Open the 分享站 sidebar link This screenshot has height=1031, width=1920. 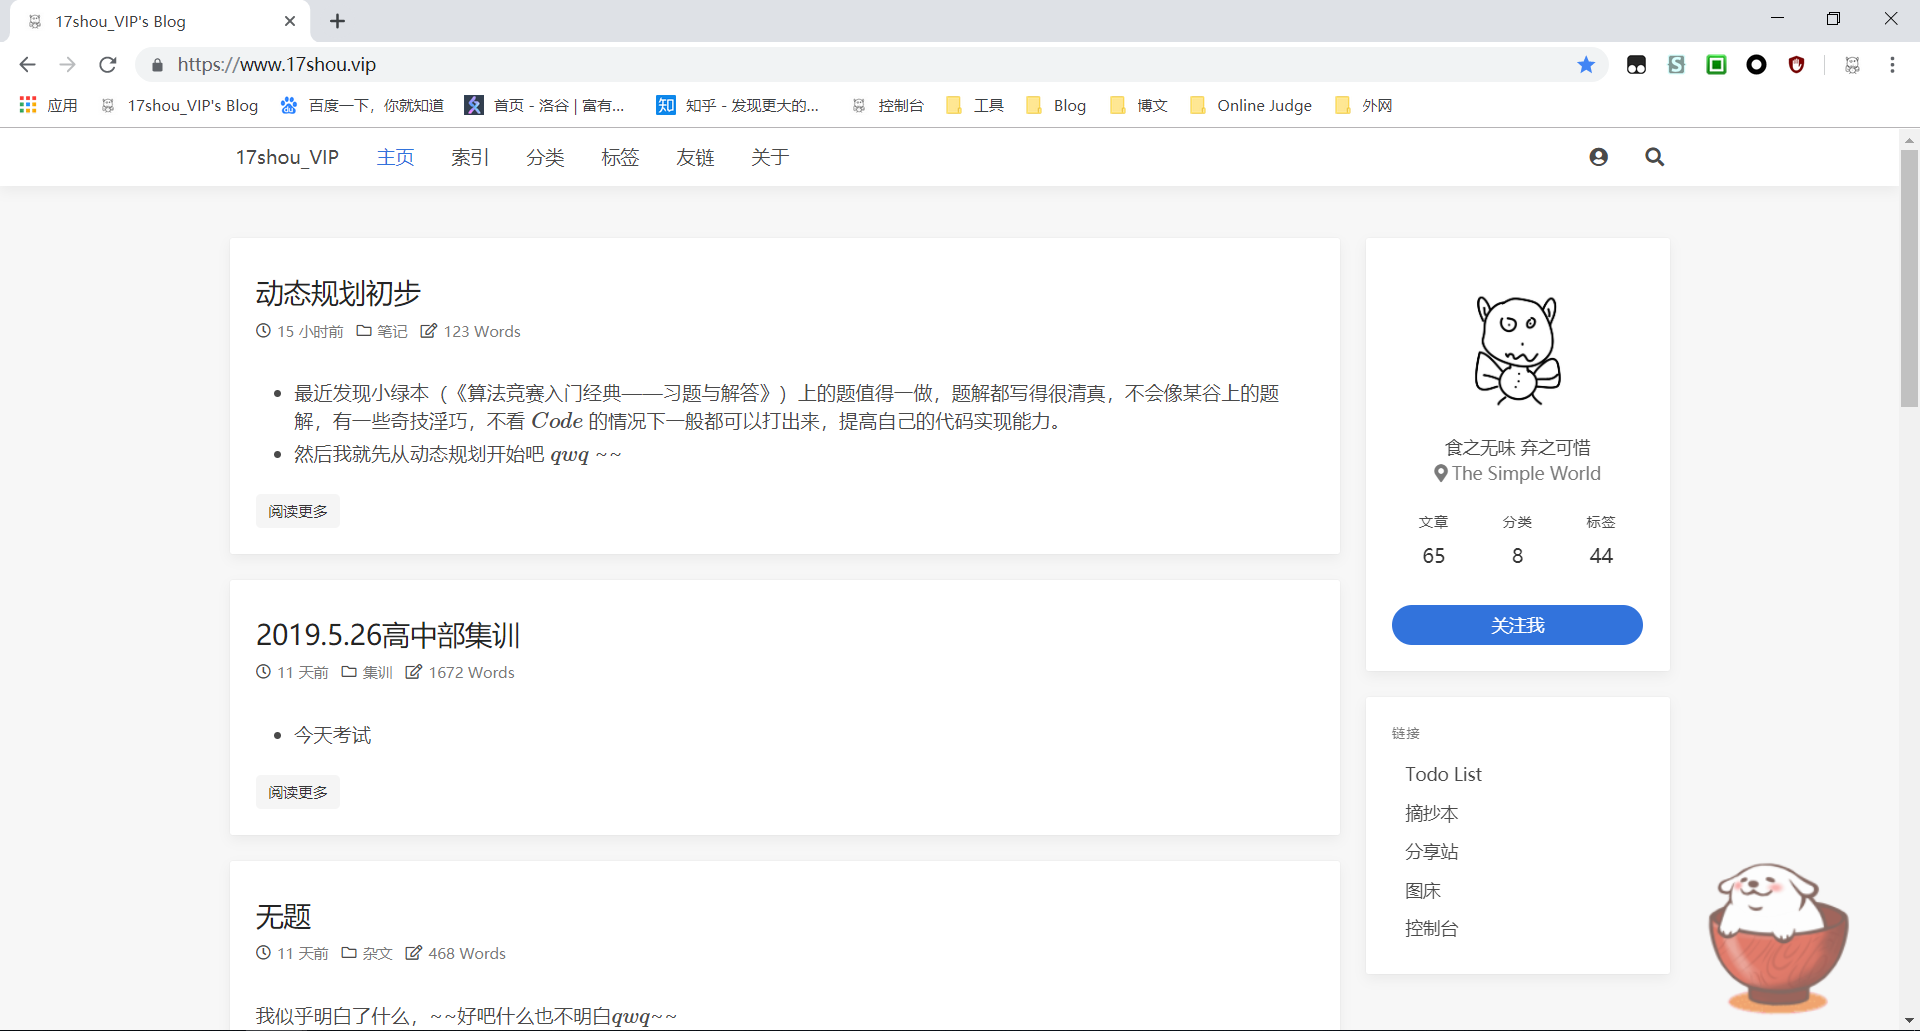(x=1432, y=851)
